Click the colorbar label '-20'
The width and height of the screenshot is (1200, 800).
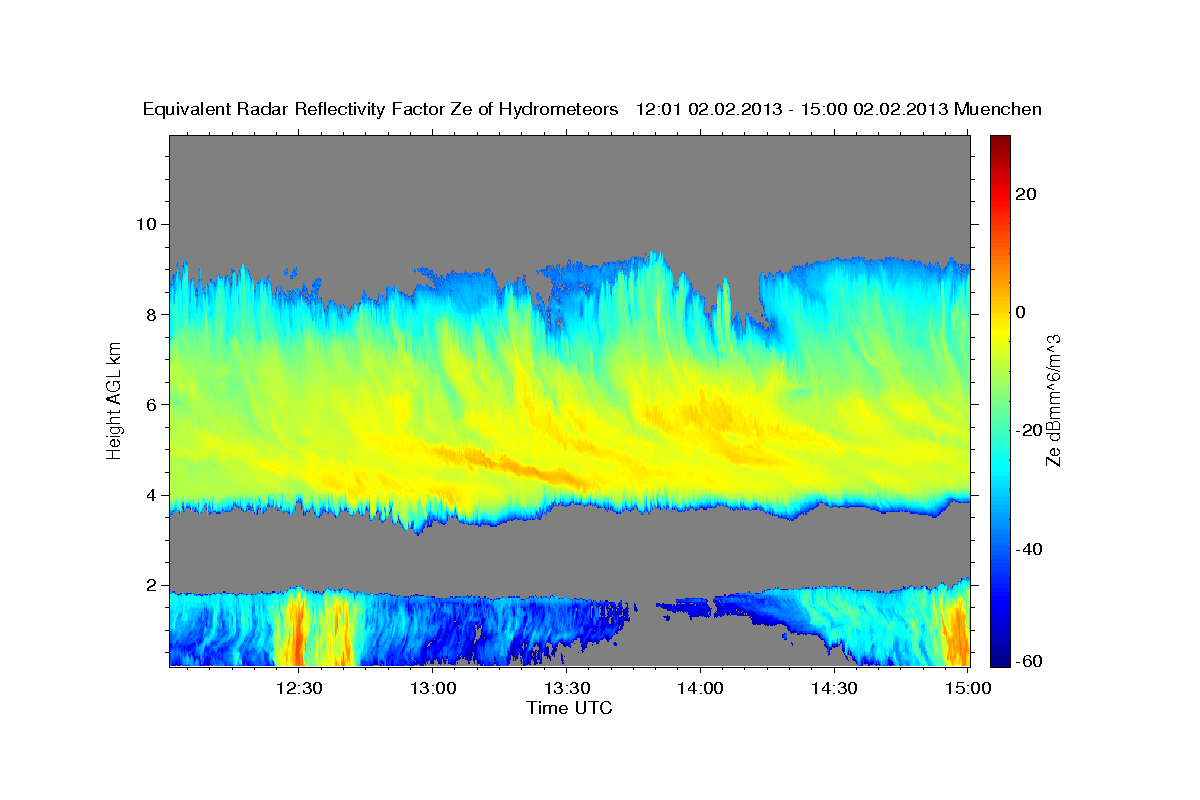1029,430
